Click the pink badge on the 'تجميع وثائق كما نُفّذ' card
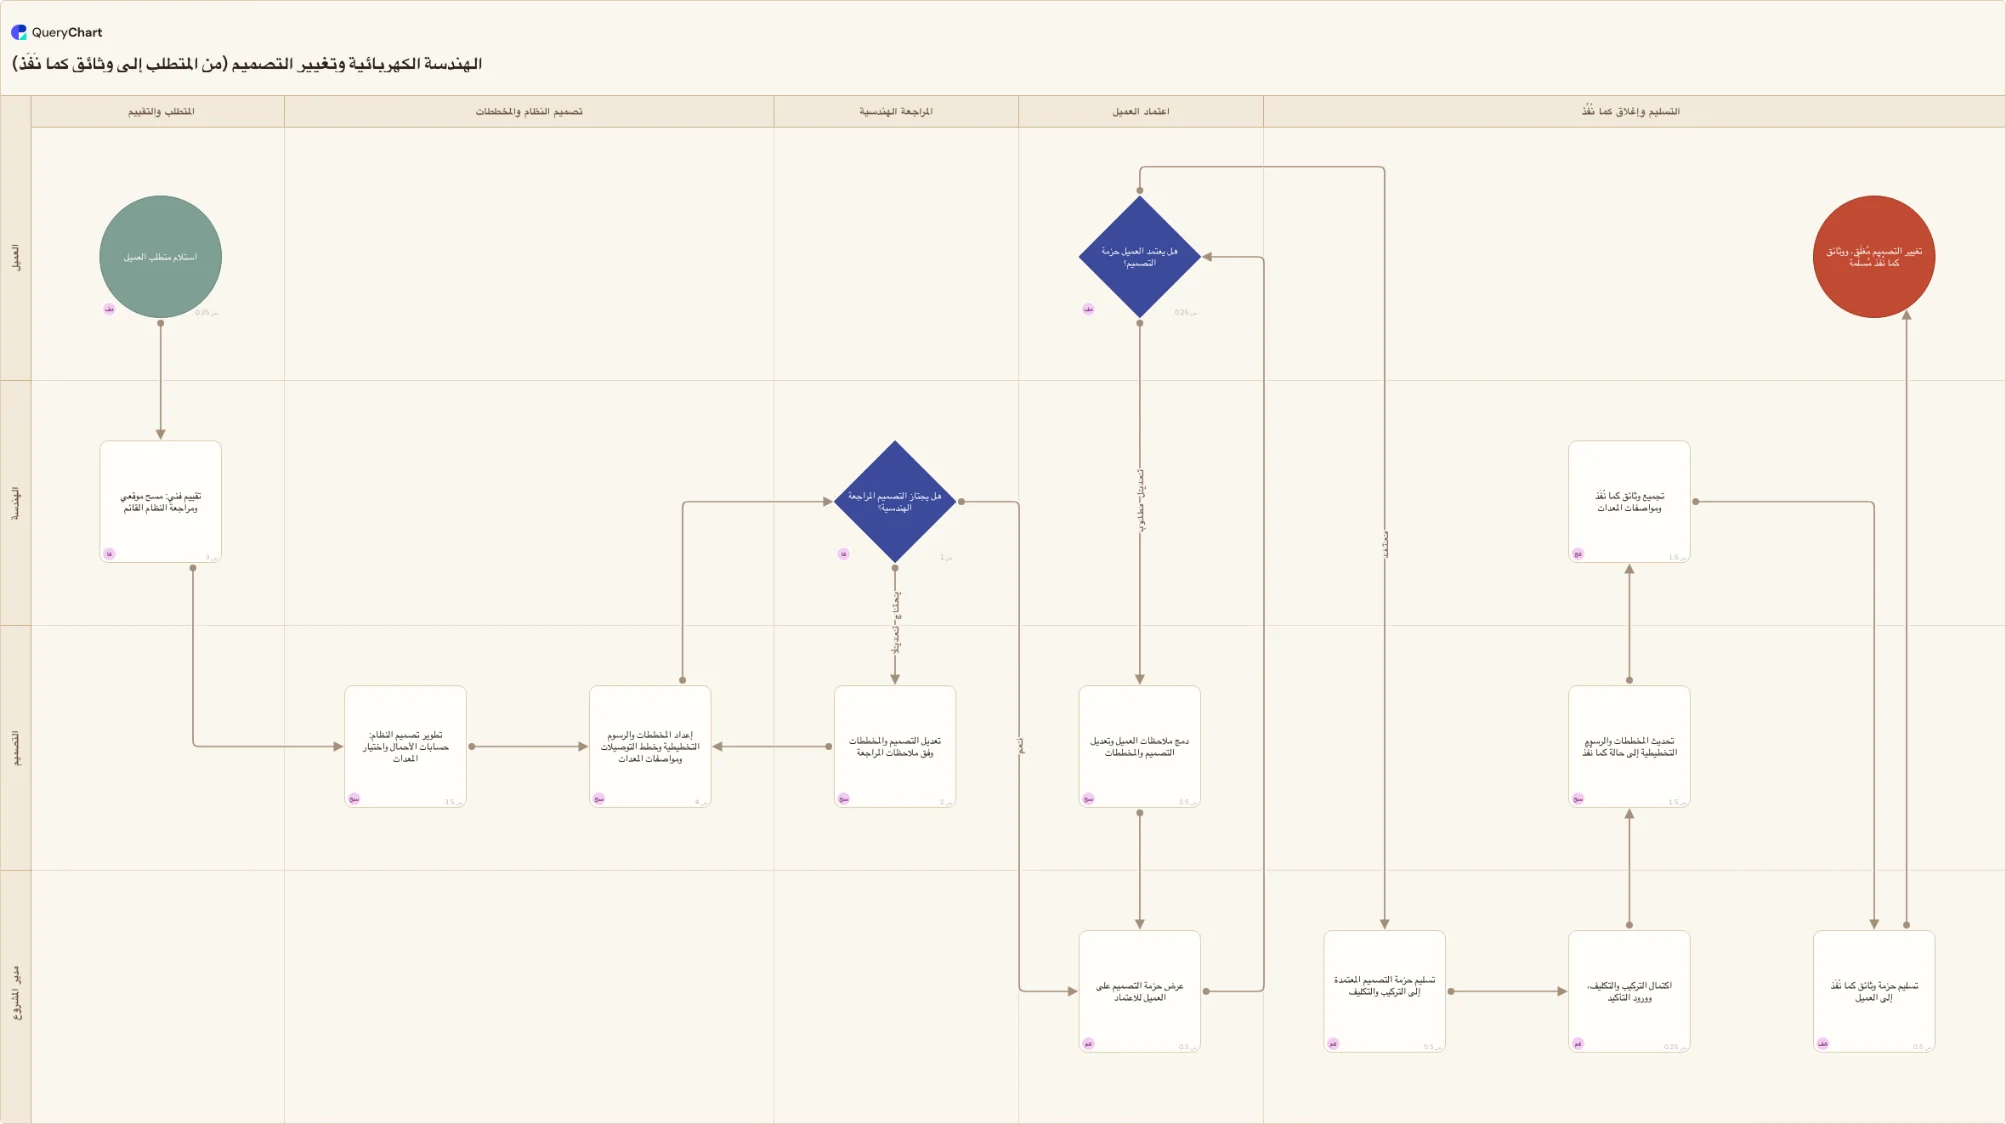This screenshot has width=2006, height=1124. pyautogui.click(x=1578, y=554)
